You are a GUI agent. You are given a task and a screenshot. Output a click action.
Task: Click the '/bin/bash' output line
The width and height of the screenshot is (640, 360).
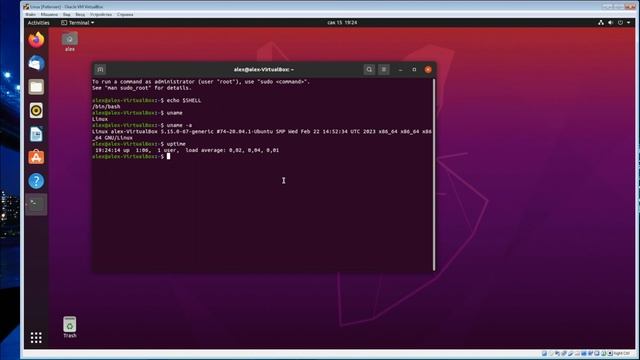106,107
